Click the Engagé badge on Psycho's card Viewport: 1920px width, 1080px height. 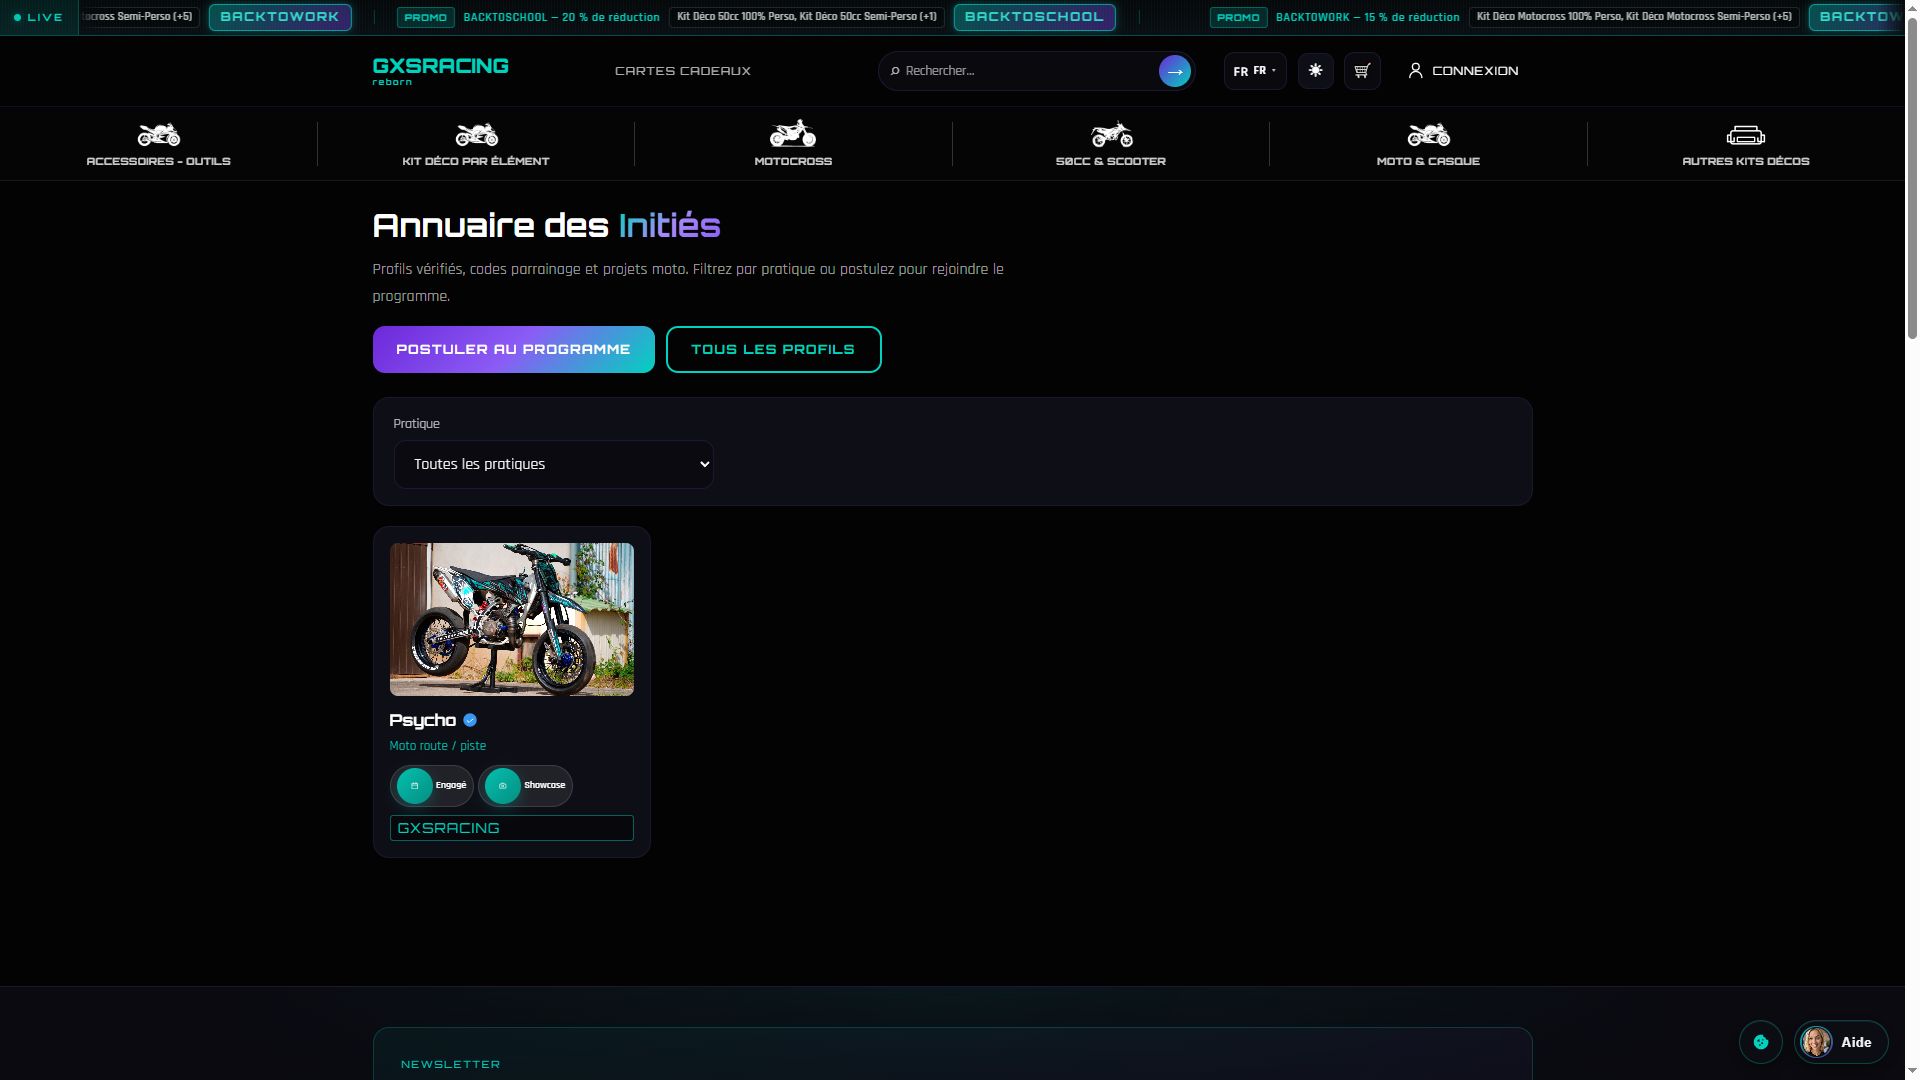(432, 786)
